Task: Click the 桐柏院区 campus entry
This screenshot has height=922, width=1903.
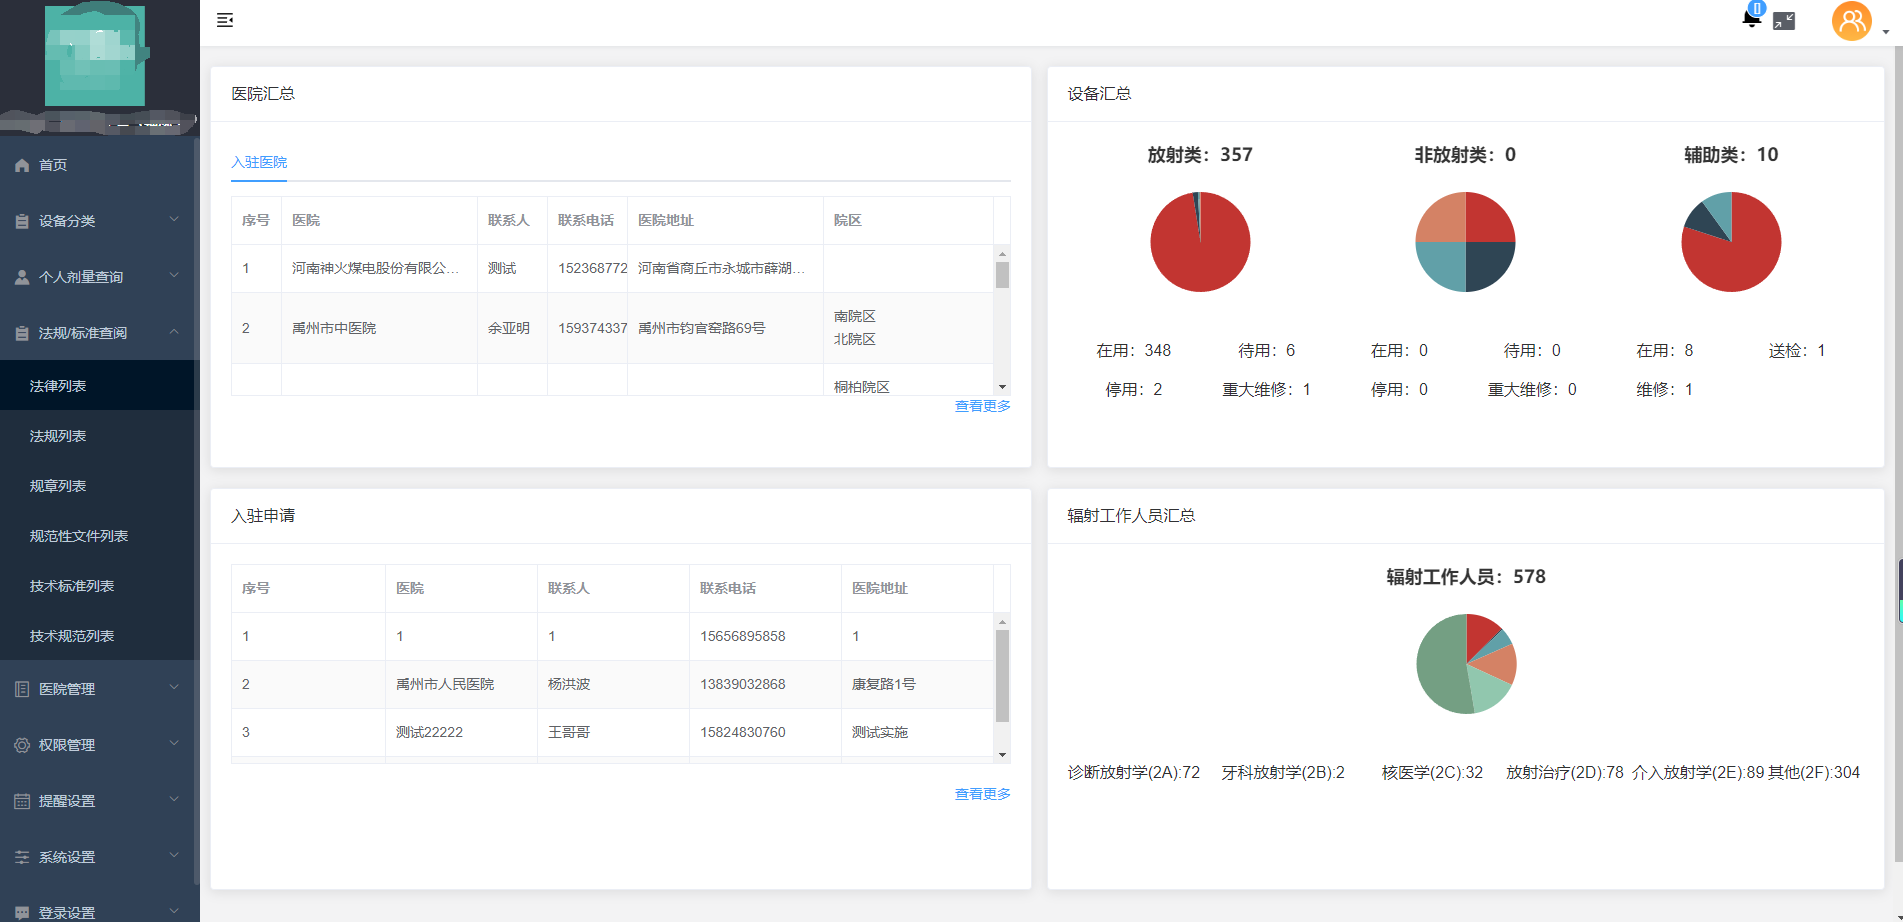Action: click(x=862, y=387)
